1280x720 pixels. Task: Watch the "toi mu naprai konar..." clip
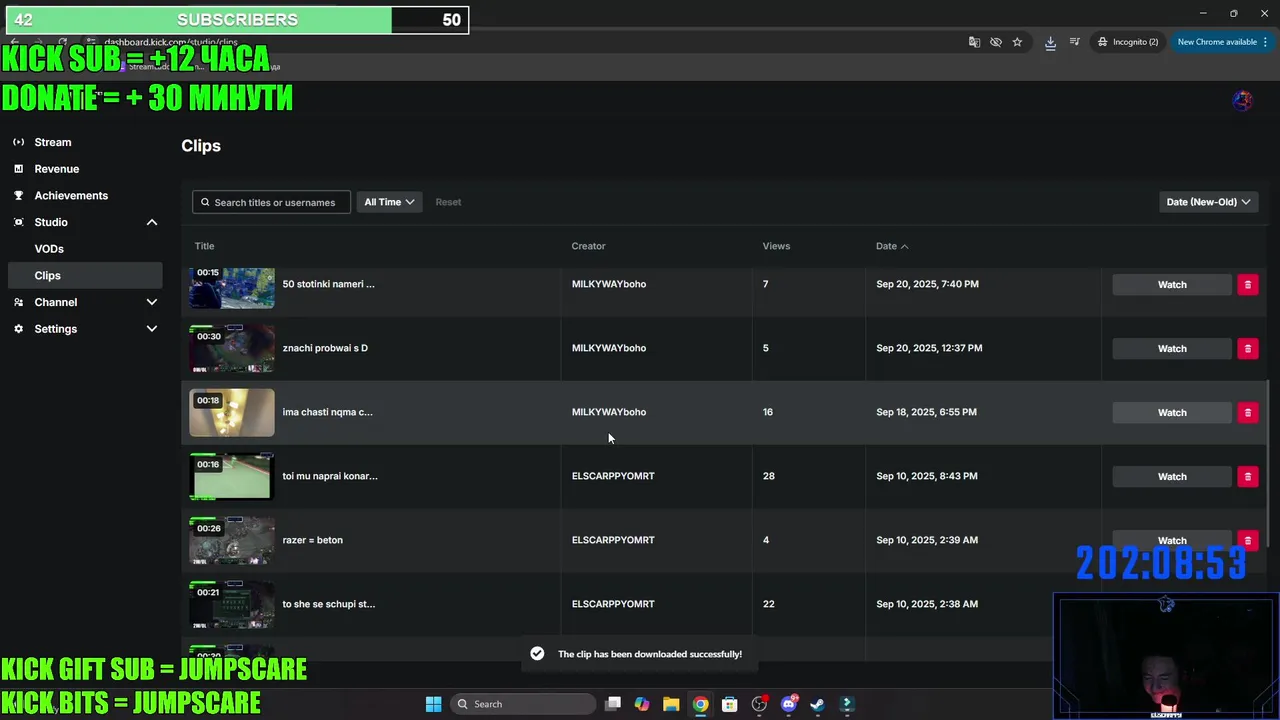coord(1172,477)
